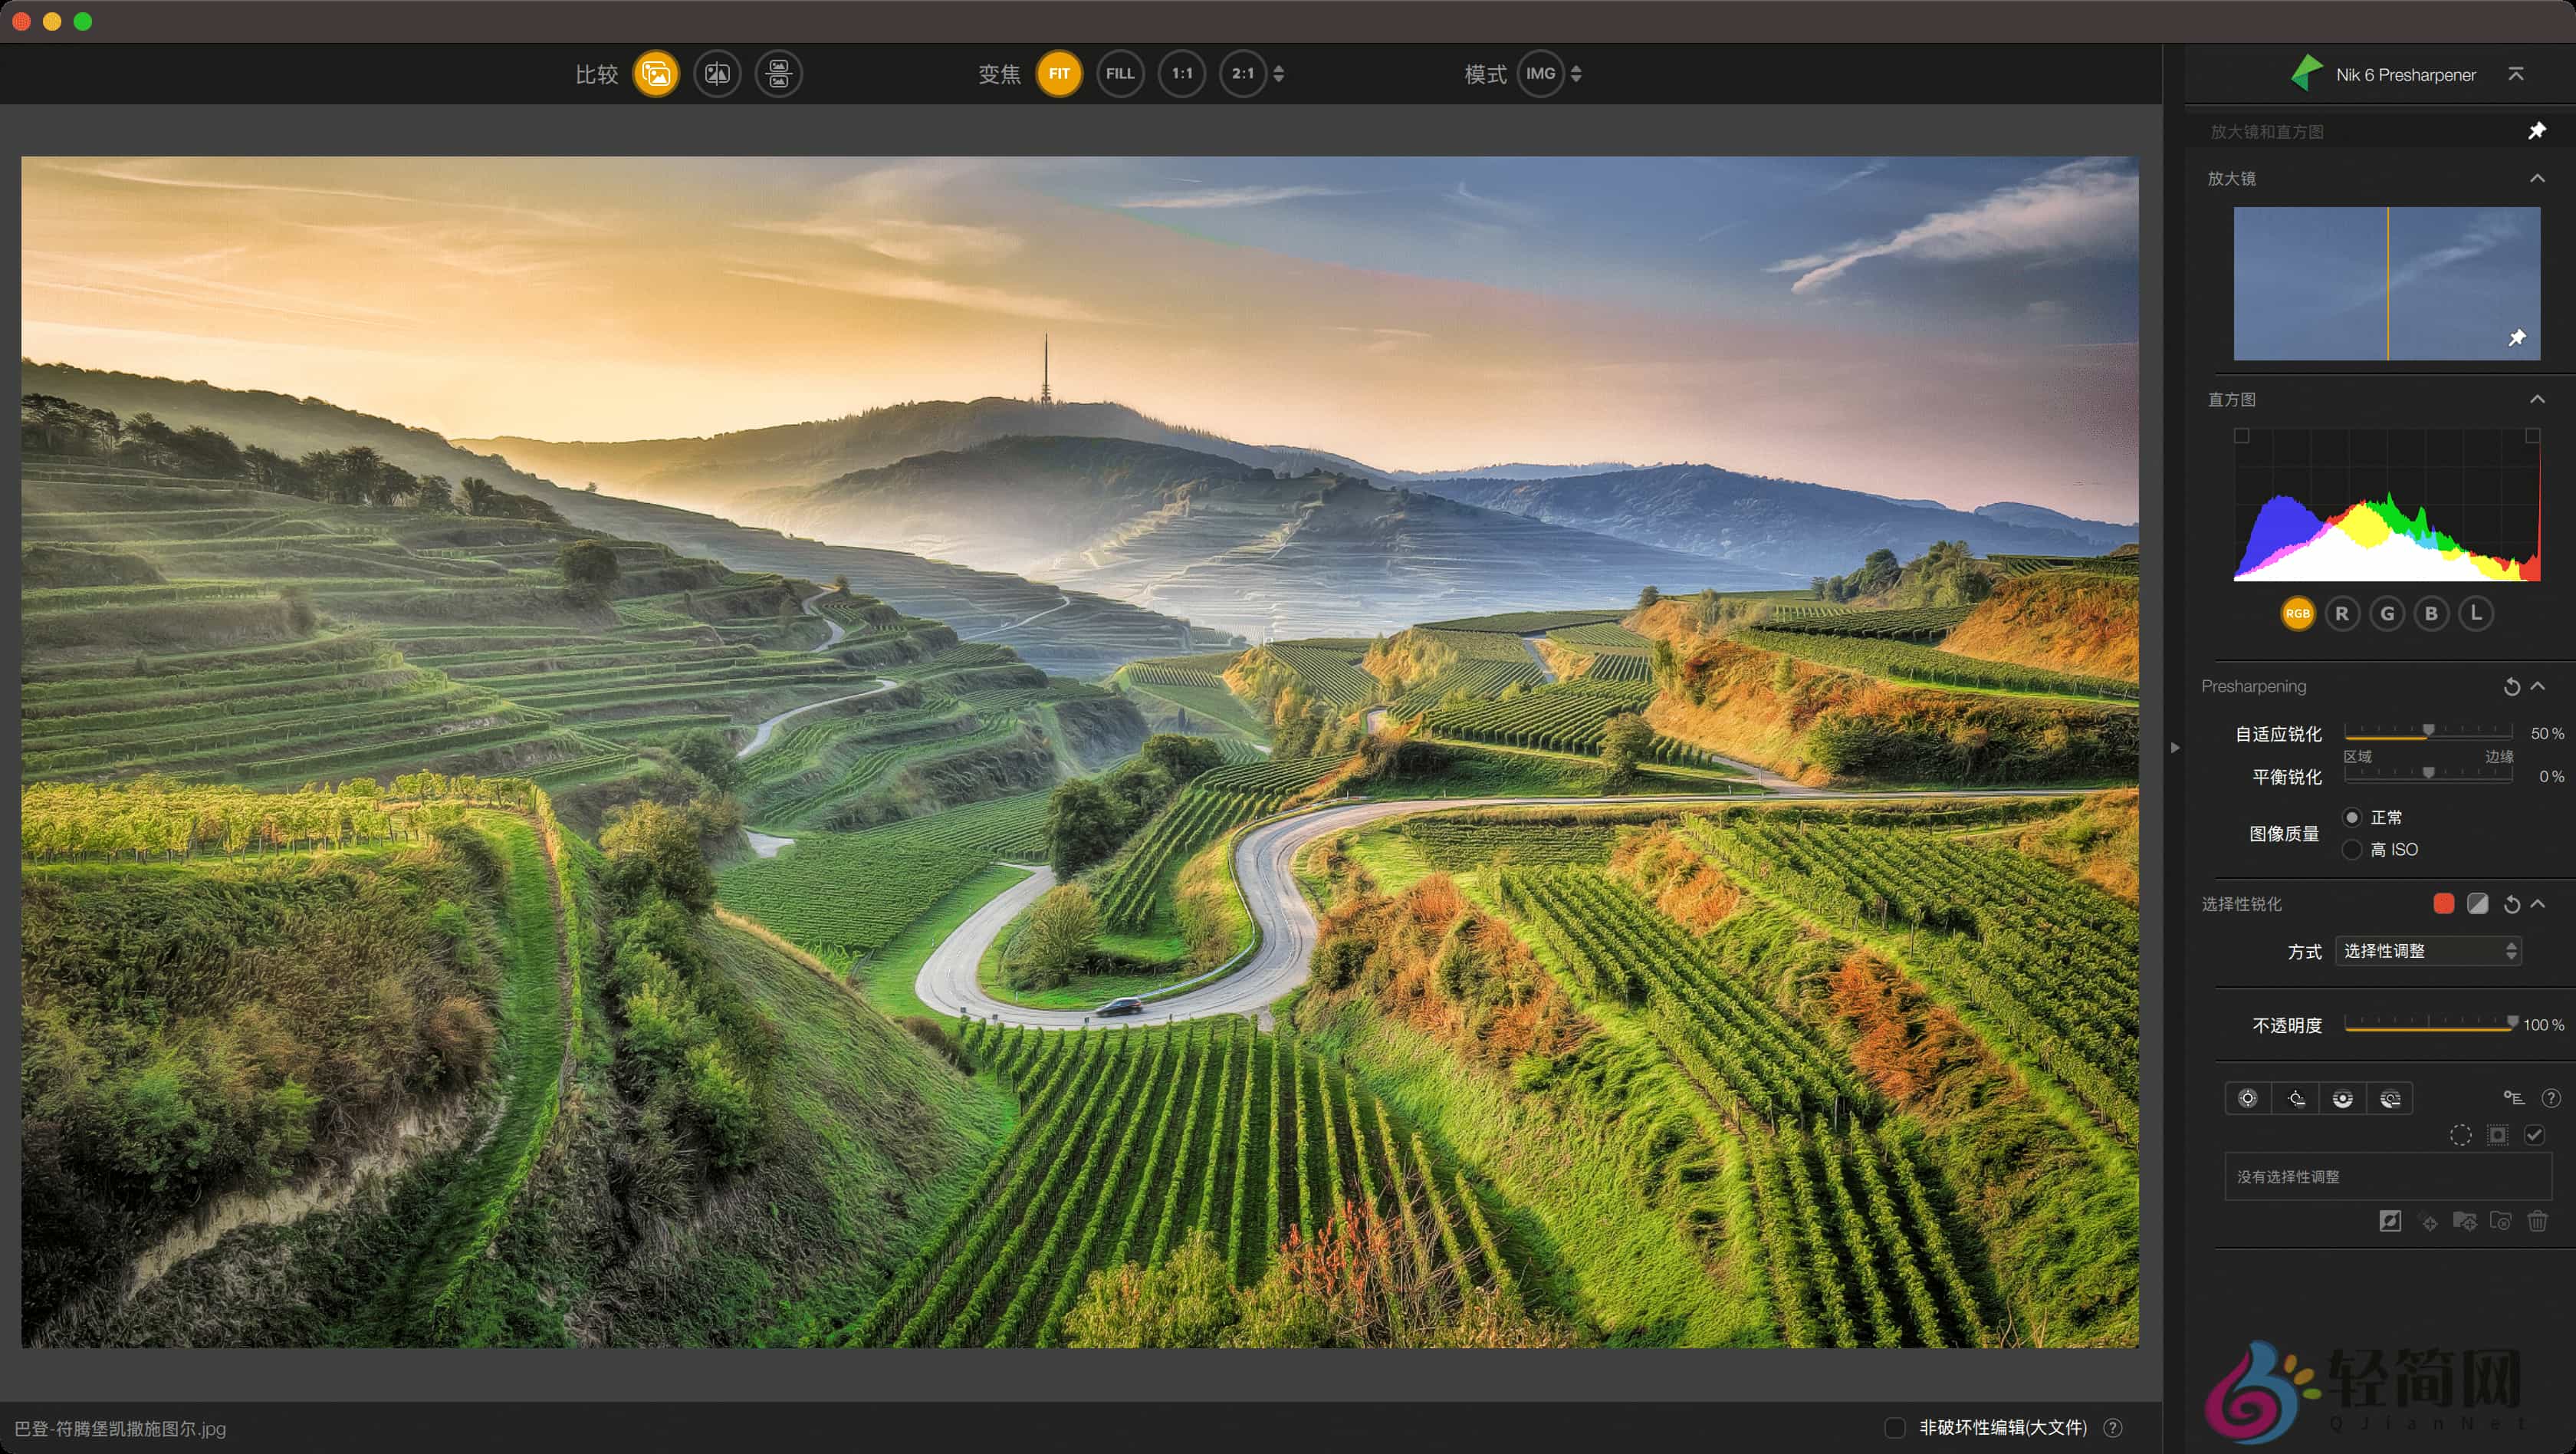Click the trash icon to delete adjustments
The width and height of the screenshot is (2576, 1454).
[x=2538, y=1221]
